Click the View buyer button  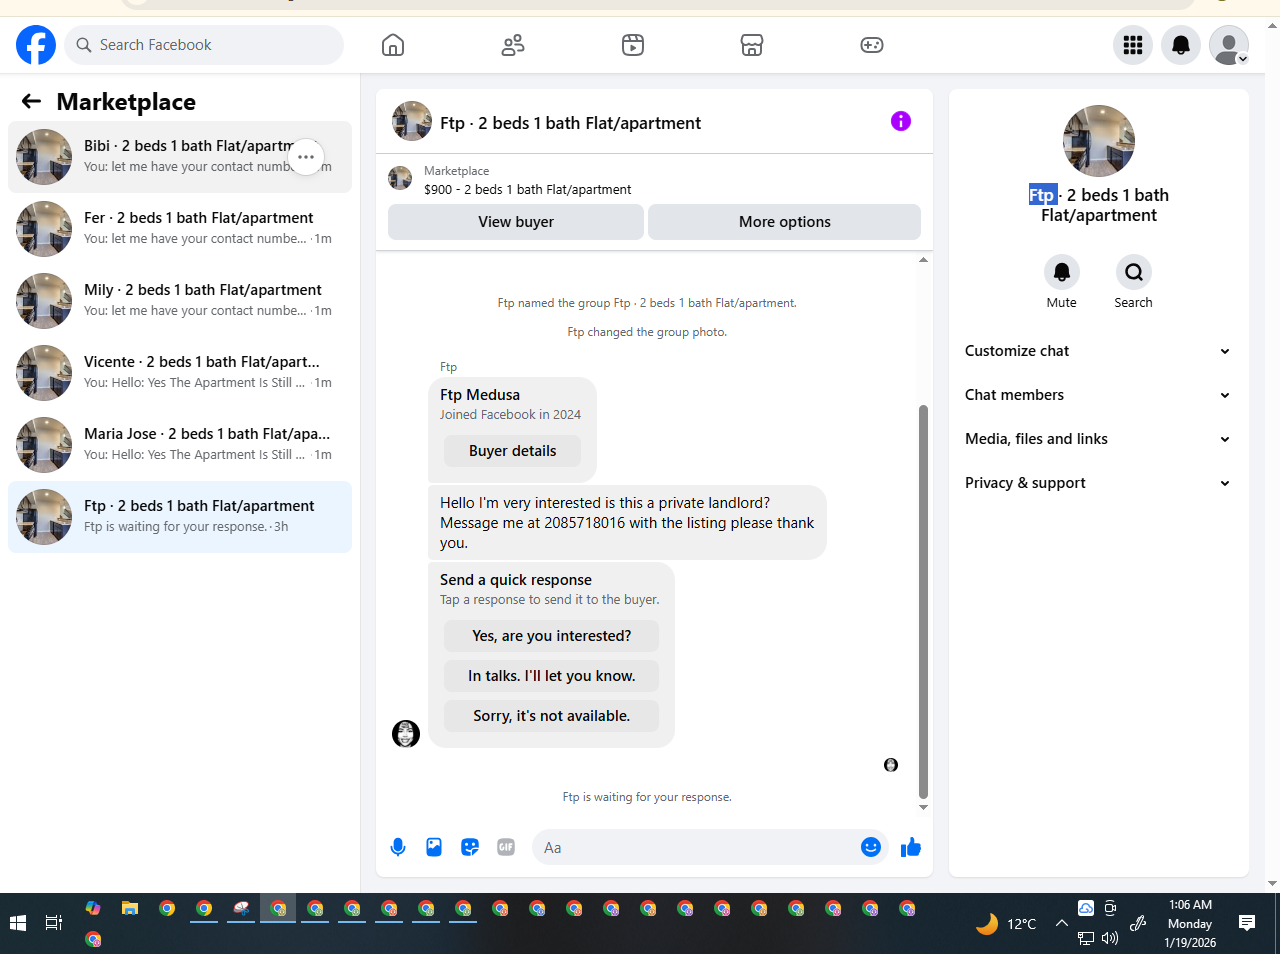click(516, 222)
